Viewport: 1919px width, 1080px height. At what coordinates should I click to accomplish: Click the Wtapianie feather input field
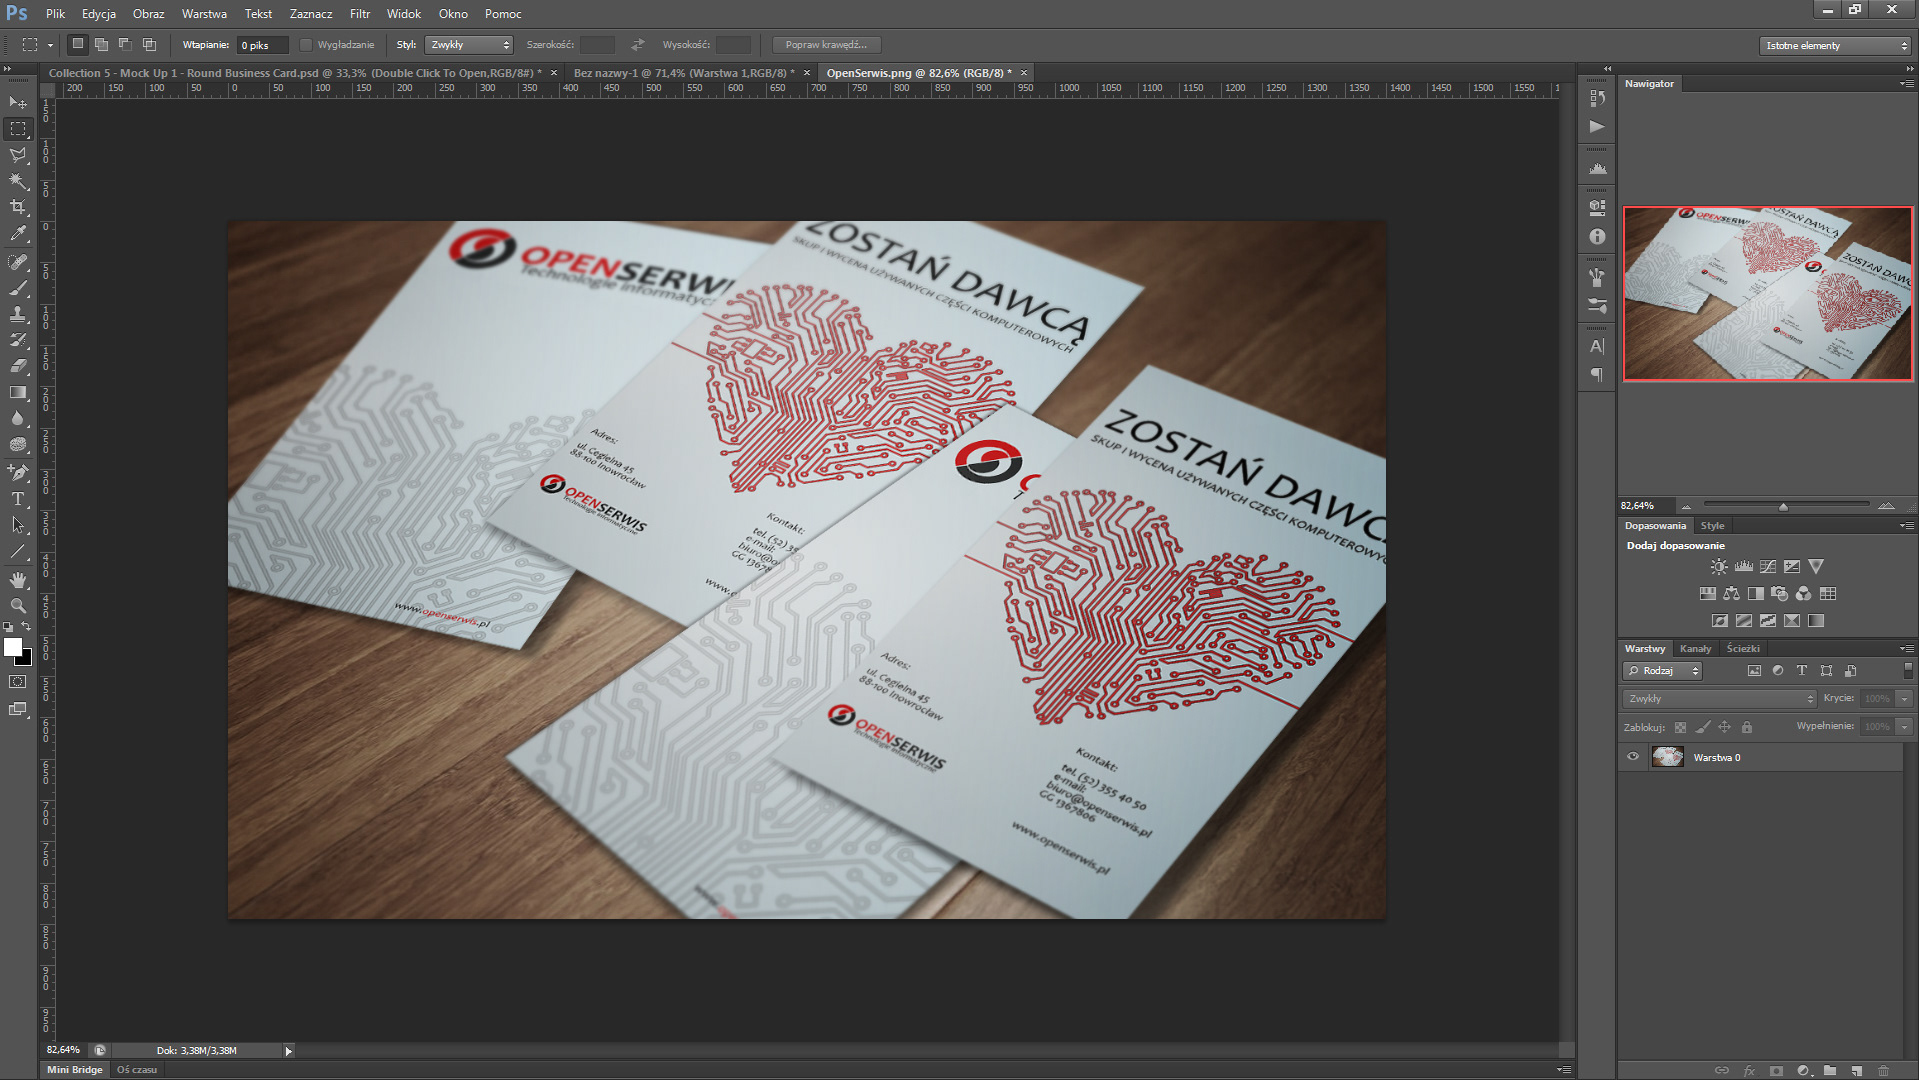(x=262, y=45)
